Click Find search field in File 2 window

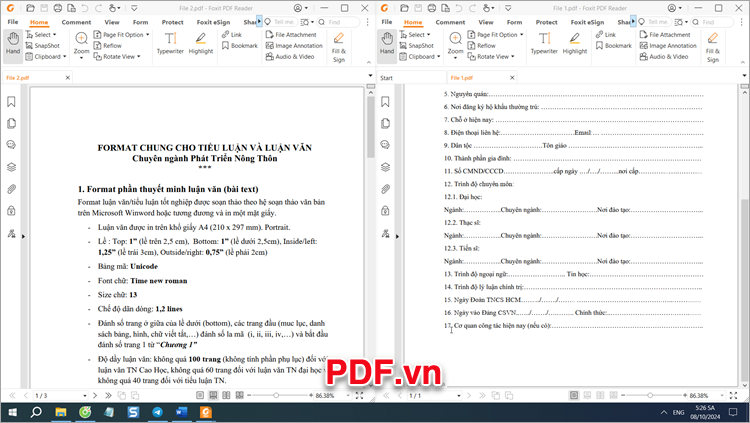point(338,22)
